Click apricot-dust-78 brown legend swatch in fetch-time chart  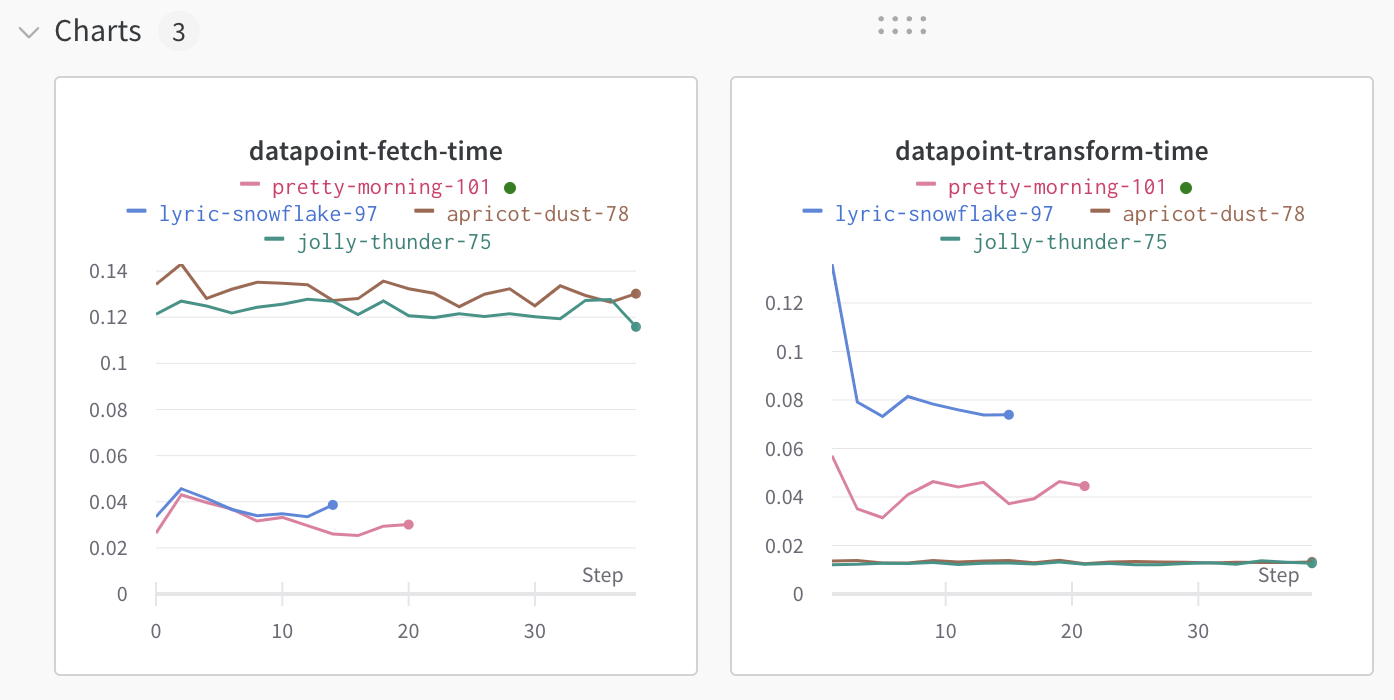pos(424,212)
